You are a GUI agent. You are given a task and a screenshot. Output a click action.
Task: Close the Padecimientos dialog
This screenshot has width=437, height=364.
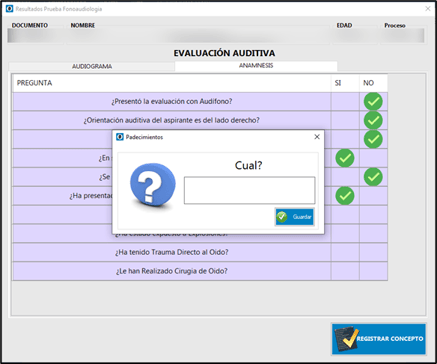pos(317,137)
